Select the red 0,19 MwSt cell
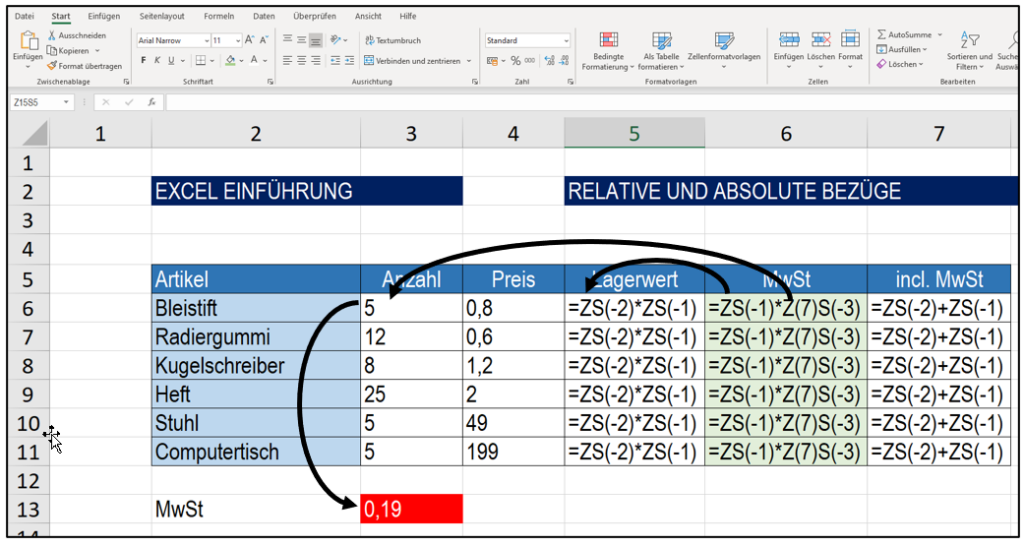The width and height of the screenshot is (1024, 546). coord(411,509)
